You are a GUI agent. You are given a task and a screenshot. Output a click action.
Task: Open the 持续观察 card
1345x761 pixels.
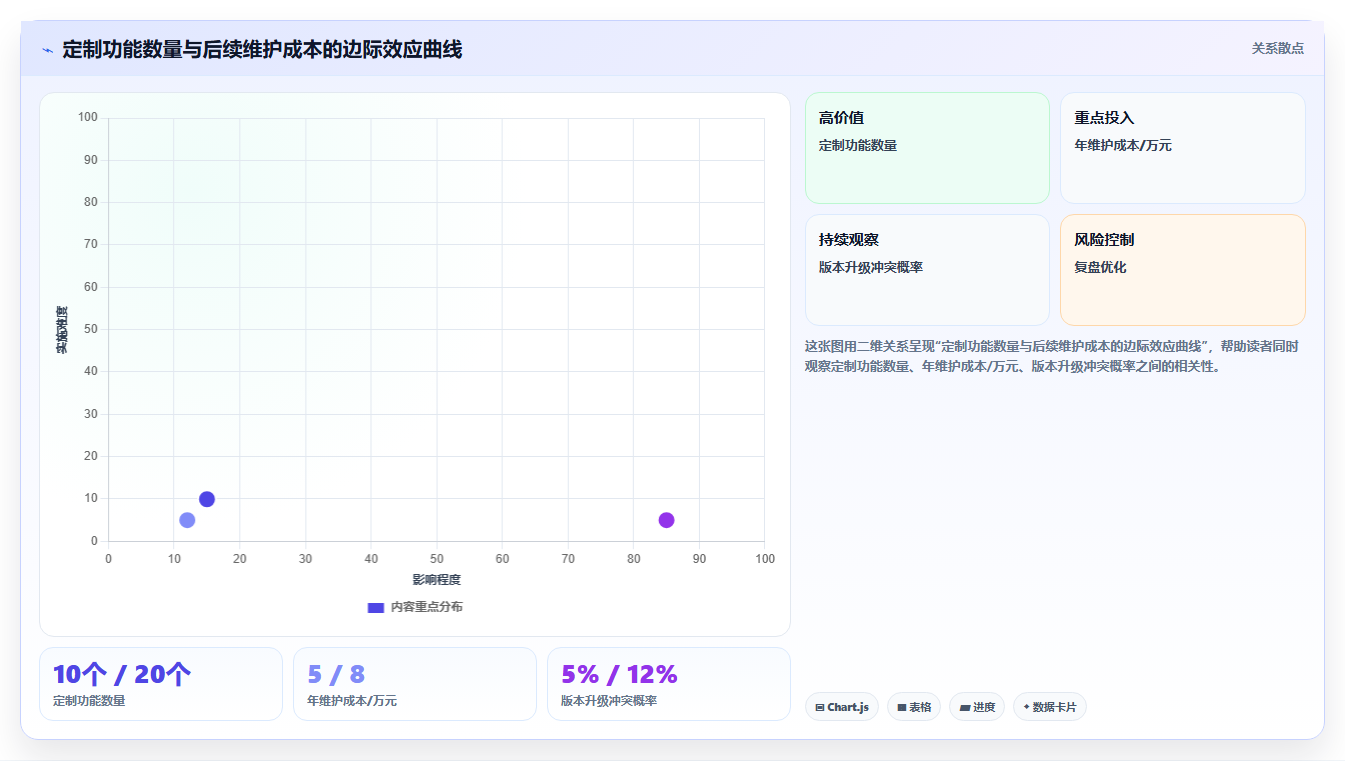tap(927, 270)
